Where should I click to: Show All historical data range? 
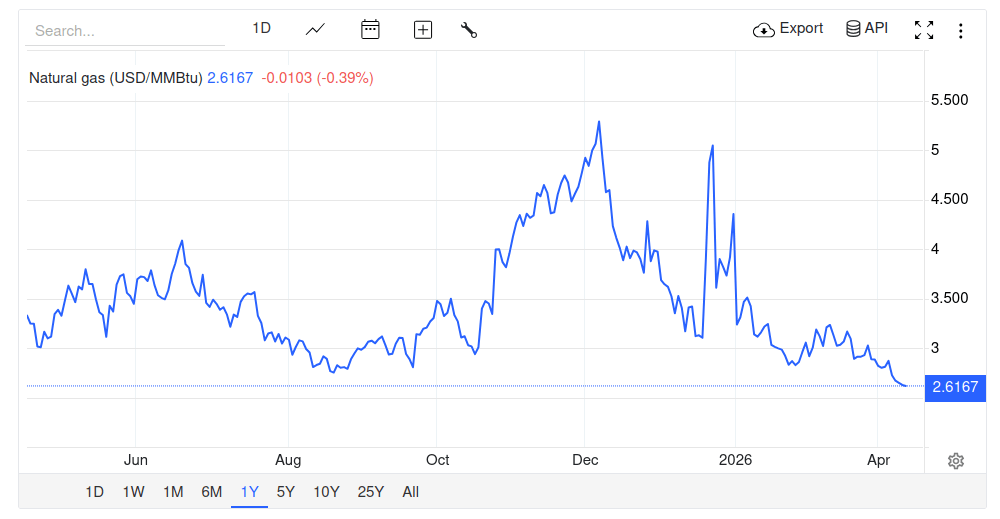click(x=410, y=492)
